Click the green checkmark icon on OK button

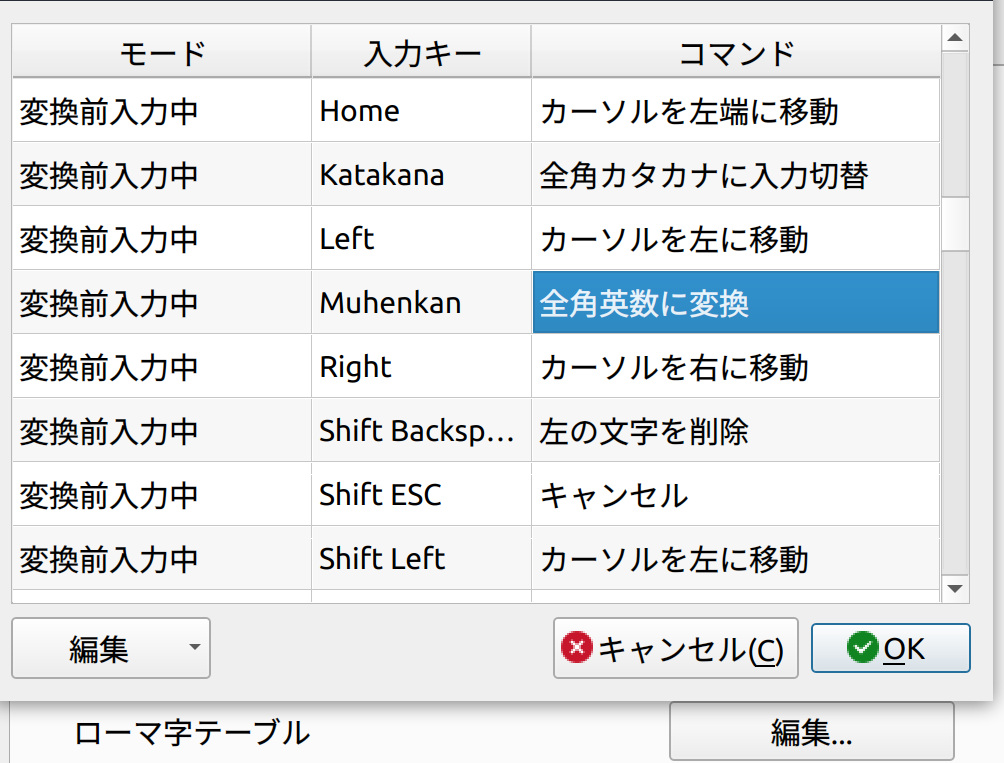(859, 647)
